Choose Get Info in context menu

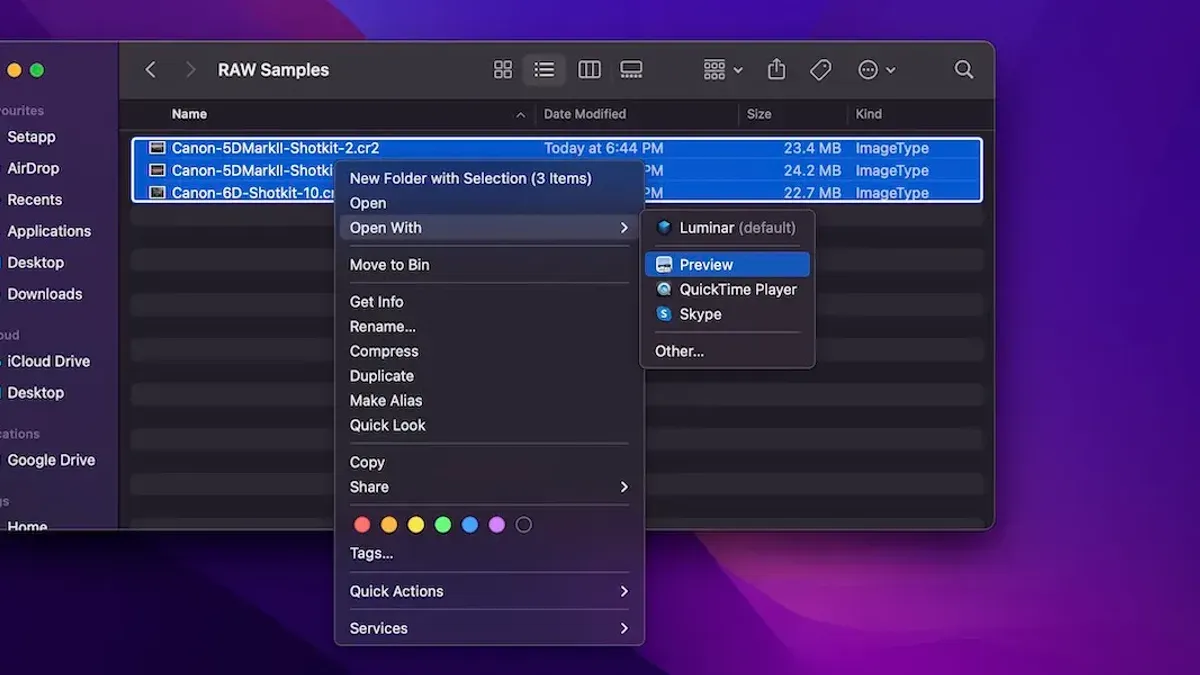[376, 302]
